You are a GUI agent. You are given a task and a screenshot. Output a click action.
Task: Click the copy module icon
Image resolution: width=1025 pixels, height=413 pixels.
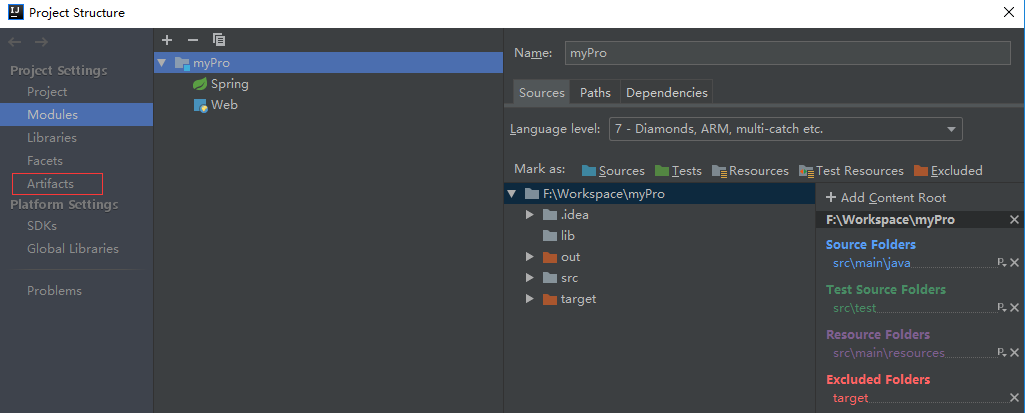(x=219, y=40)
